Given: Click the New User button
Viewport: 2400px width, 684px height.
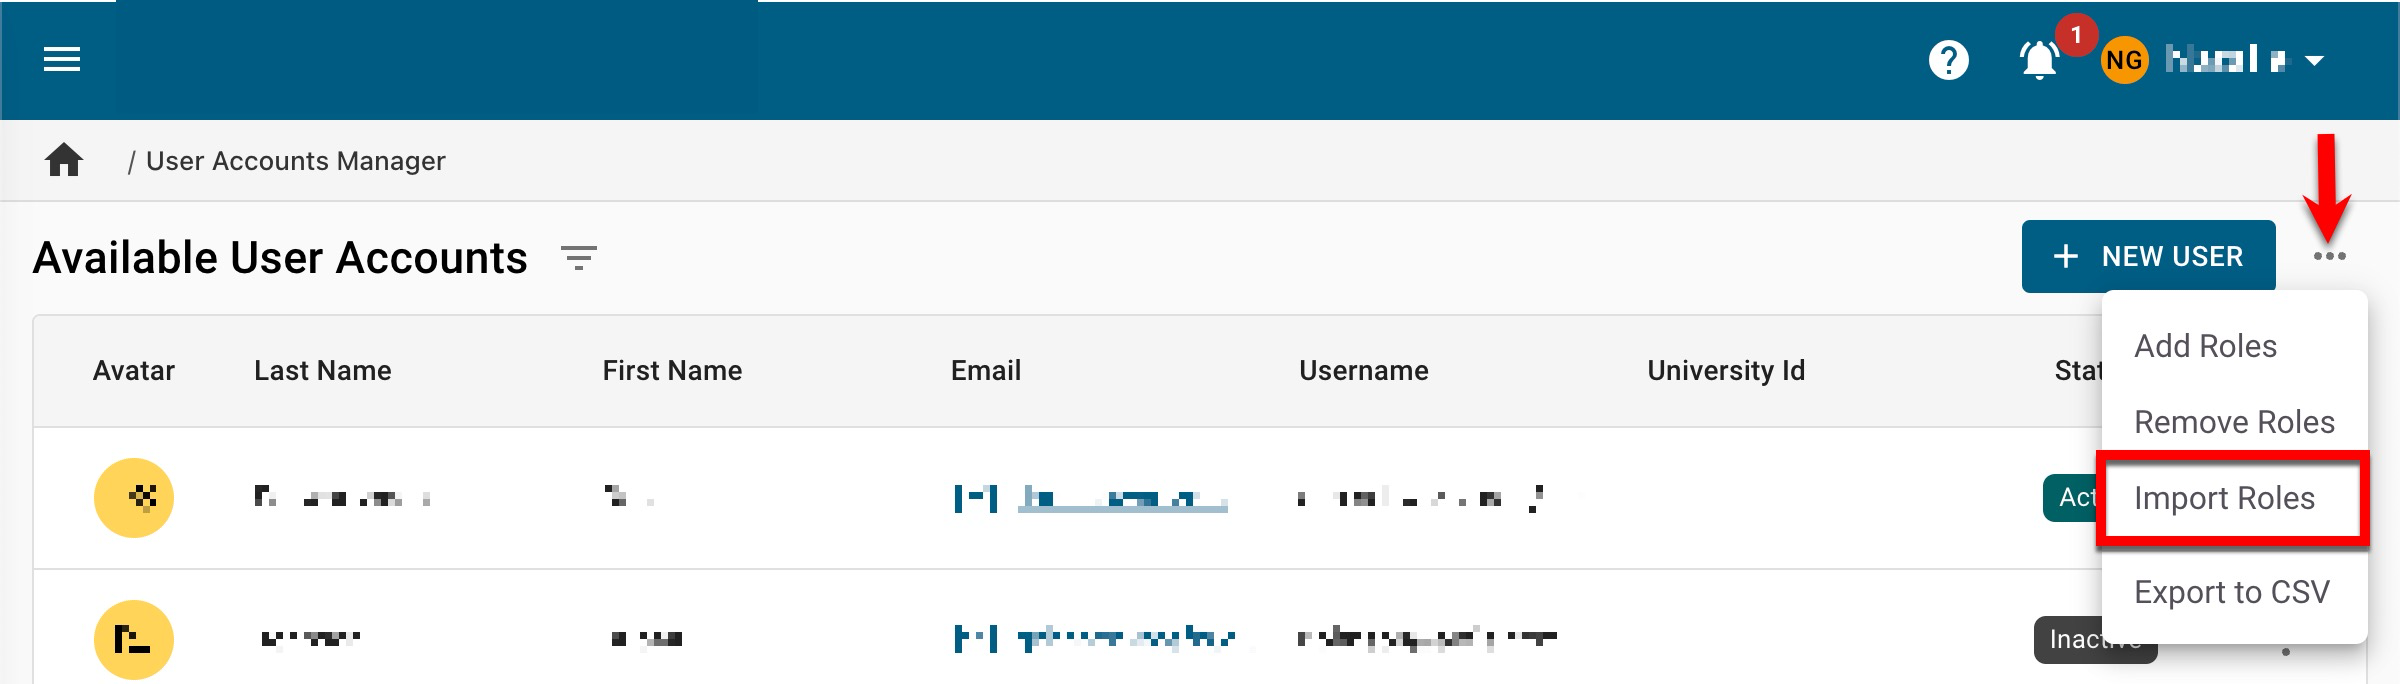Looking at the screenshot, I should 2148,257.
